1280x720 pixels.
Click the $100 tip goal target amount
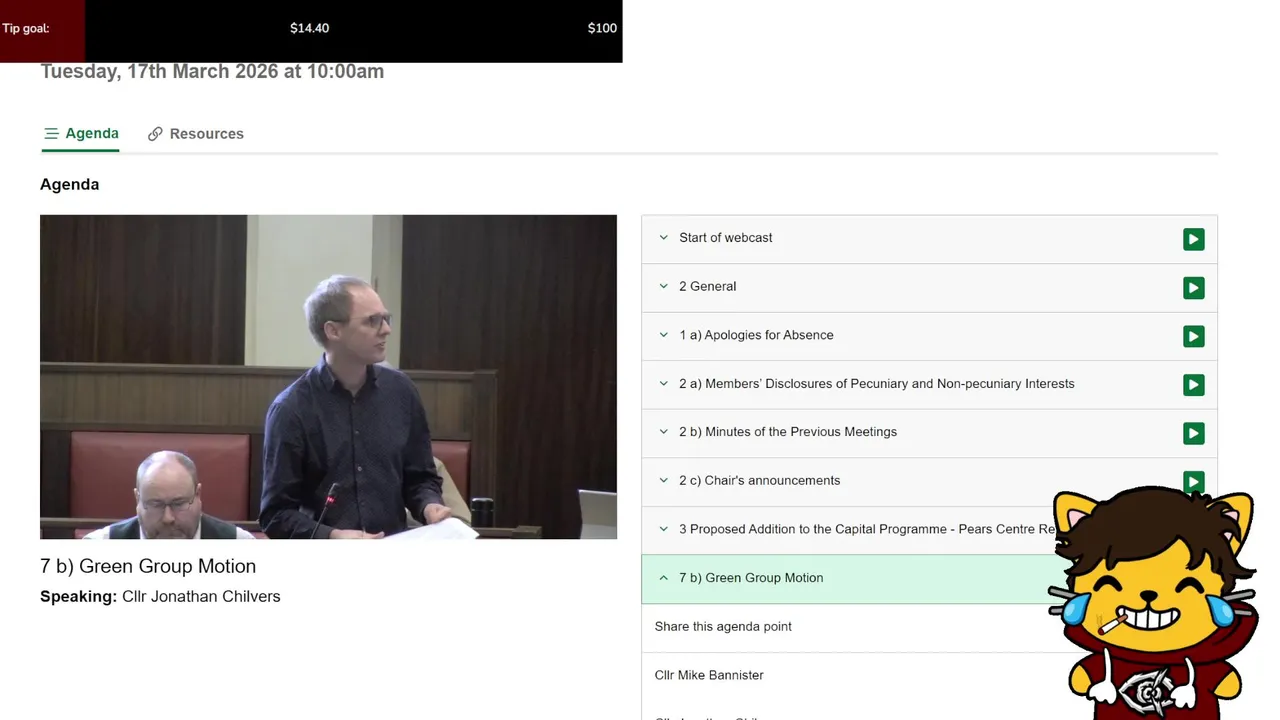602,28
